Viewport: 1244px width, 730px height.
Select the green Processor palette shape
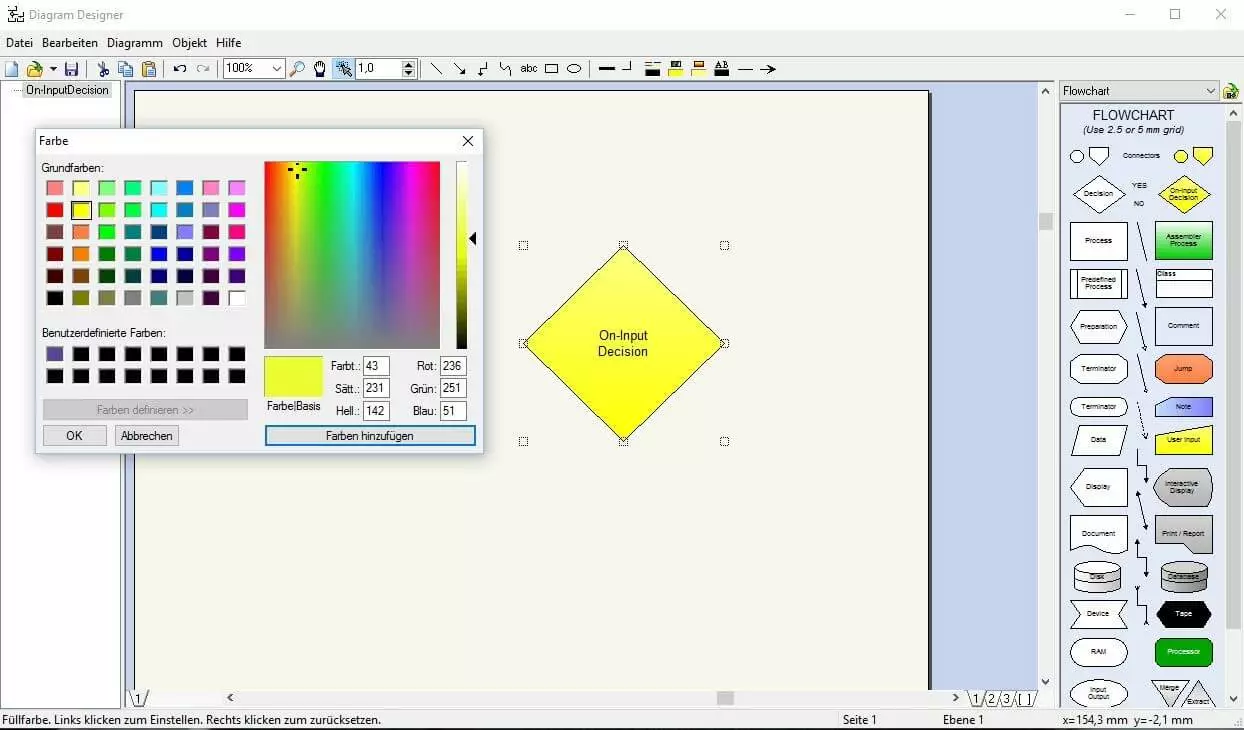[1183, 652]
